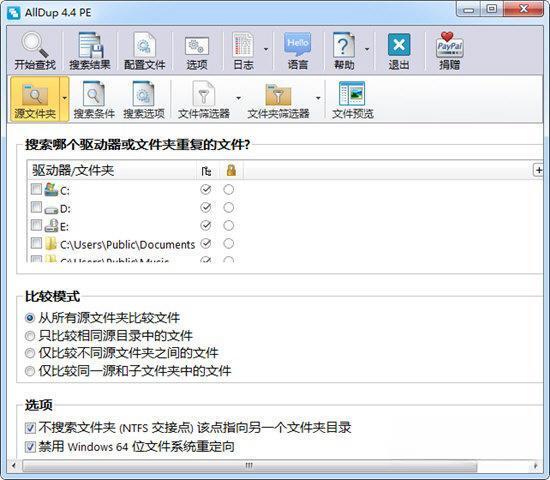Click the AllDup app icon in title bar
550x480 pixels.
click(14, 13)
